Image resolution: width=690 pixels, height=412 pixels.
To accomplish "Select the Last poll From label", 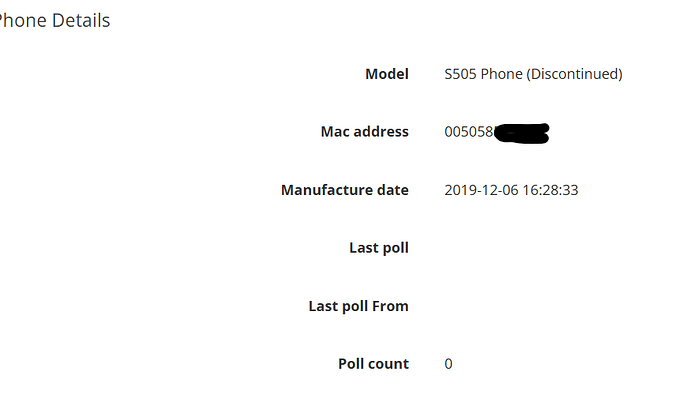I will [x=358, y=306].
